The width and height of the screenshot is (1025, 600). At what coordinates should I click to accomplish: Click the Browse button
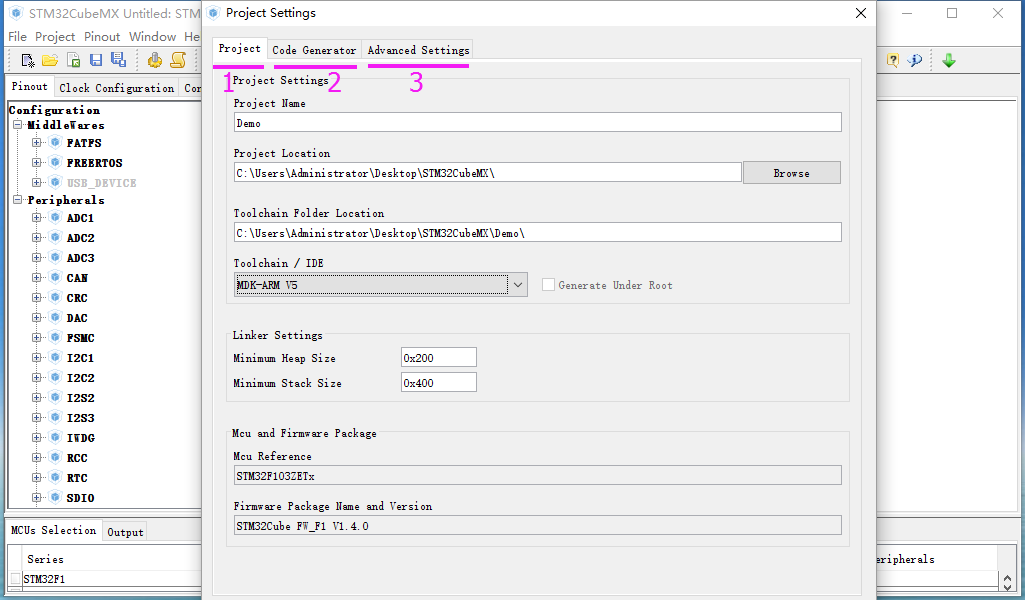coord(792,173)
